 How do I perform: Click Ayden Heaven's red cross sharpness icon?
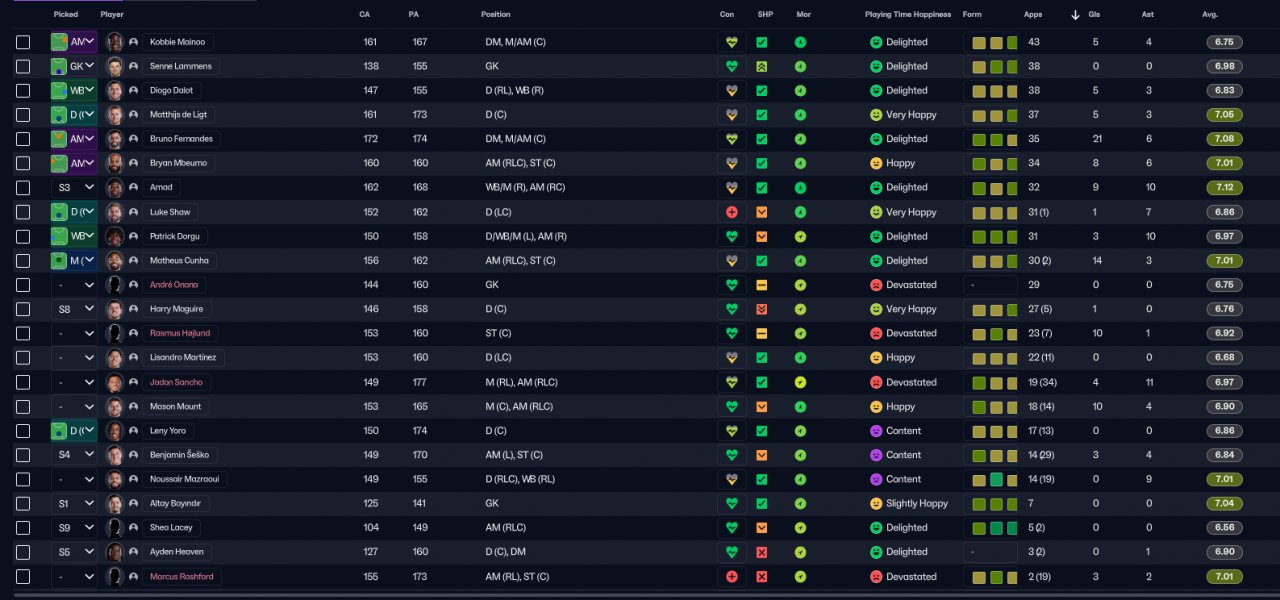click(x=762, y=552)
